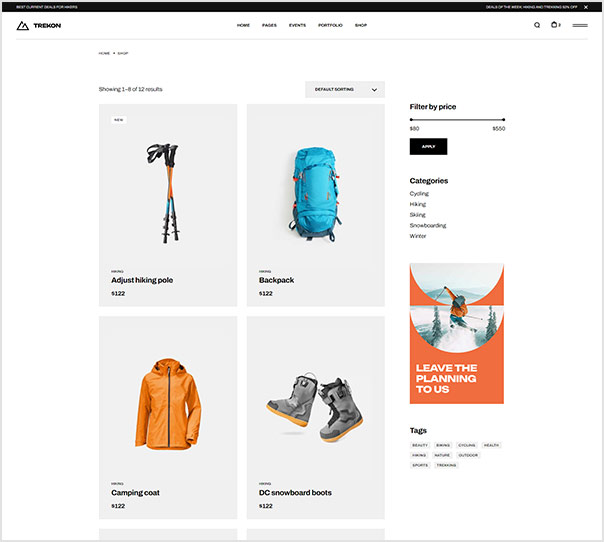This screenshot has height=542, width=604.
Task: Select the Snowboarding category
Action: click(x=428, y=225)
